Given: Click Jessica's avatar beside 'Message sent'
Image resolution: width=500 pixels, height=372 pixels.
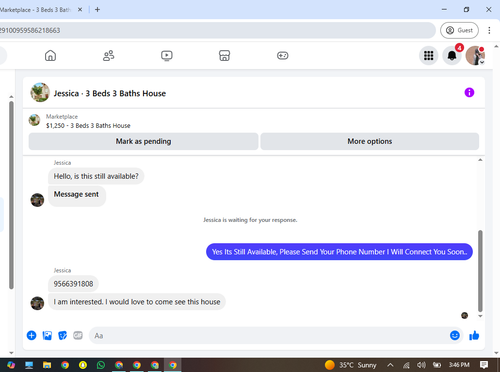Looking at the screenshot, I should (37, 200).
